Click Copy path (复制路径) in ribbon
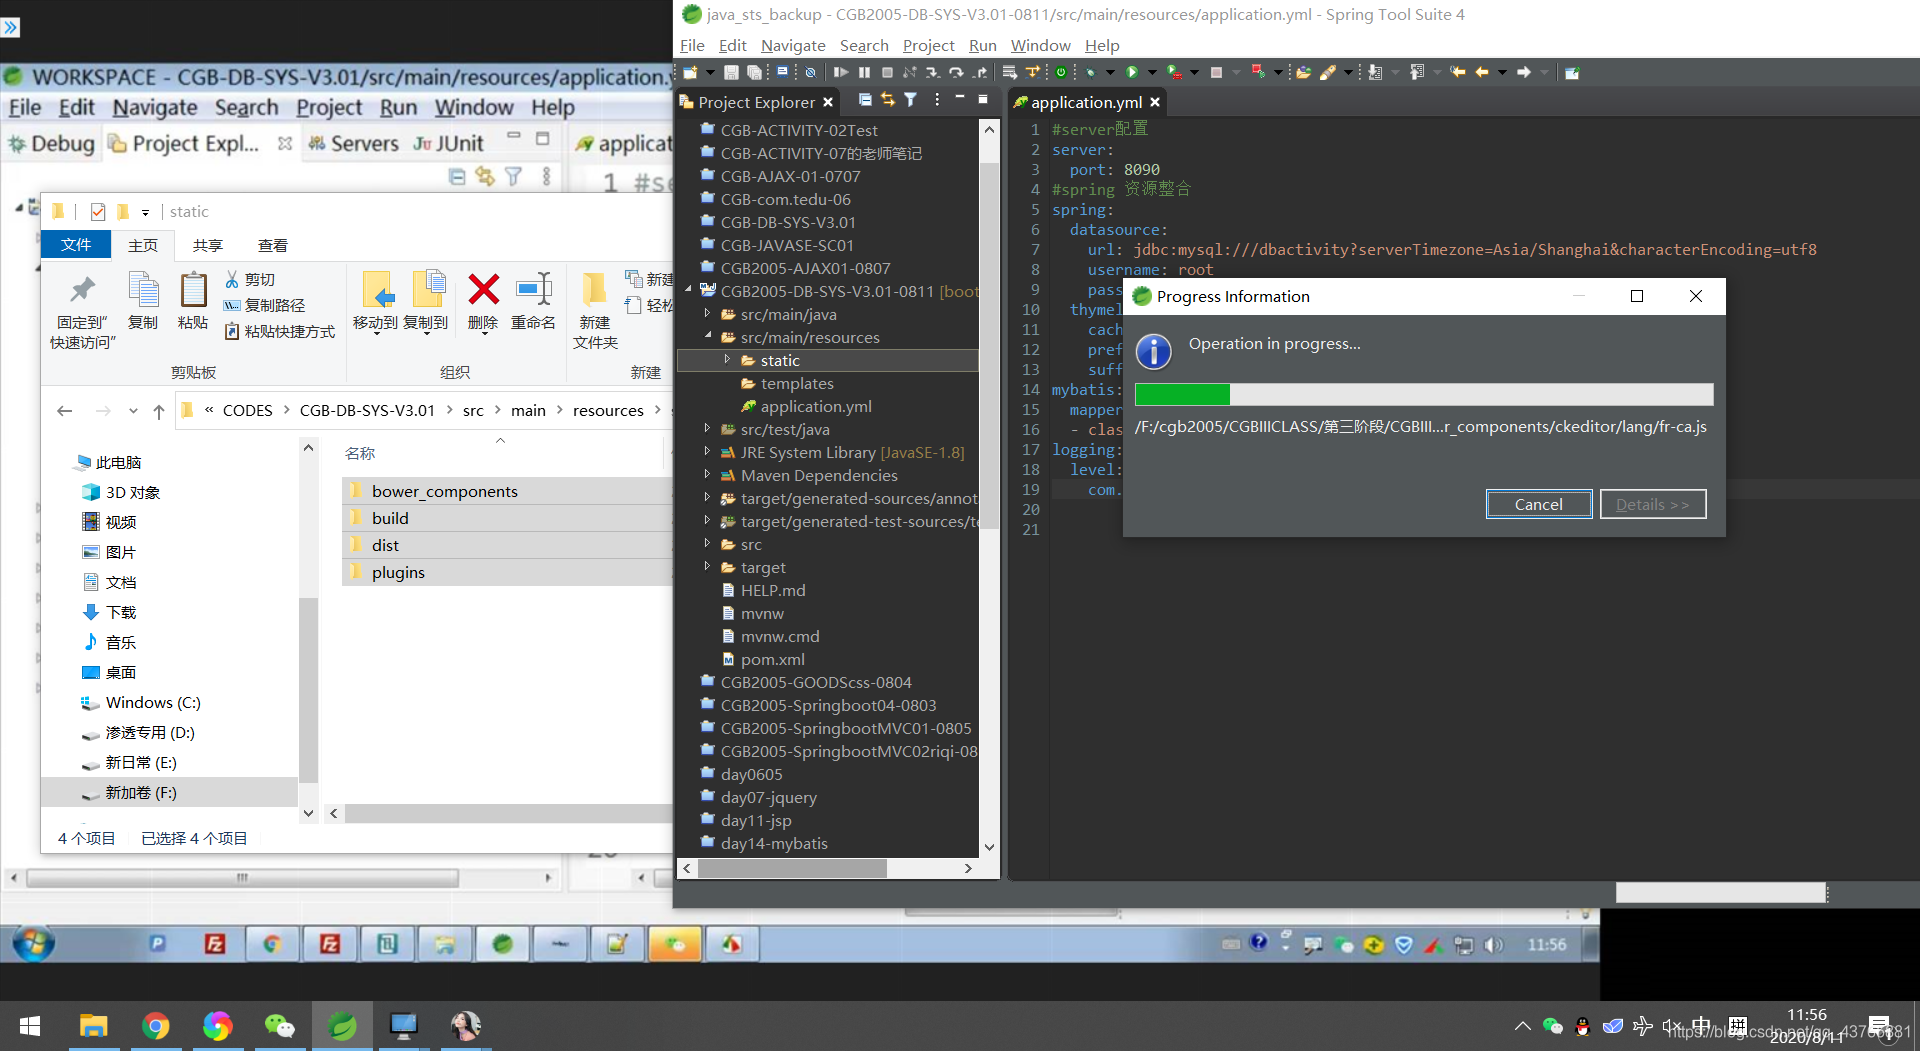 click(264, 305)
